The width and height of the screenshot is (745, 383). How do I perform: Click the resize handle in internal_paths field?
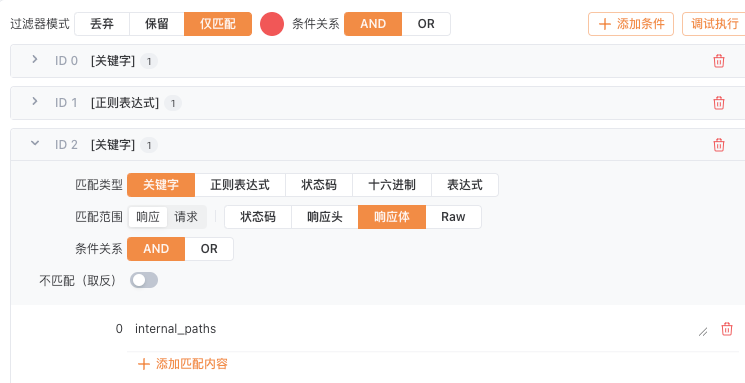[703, 332]
